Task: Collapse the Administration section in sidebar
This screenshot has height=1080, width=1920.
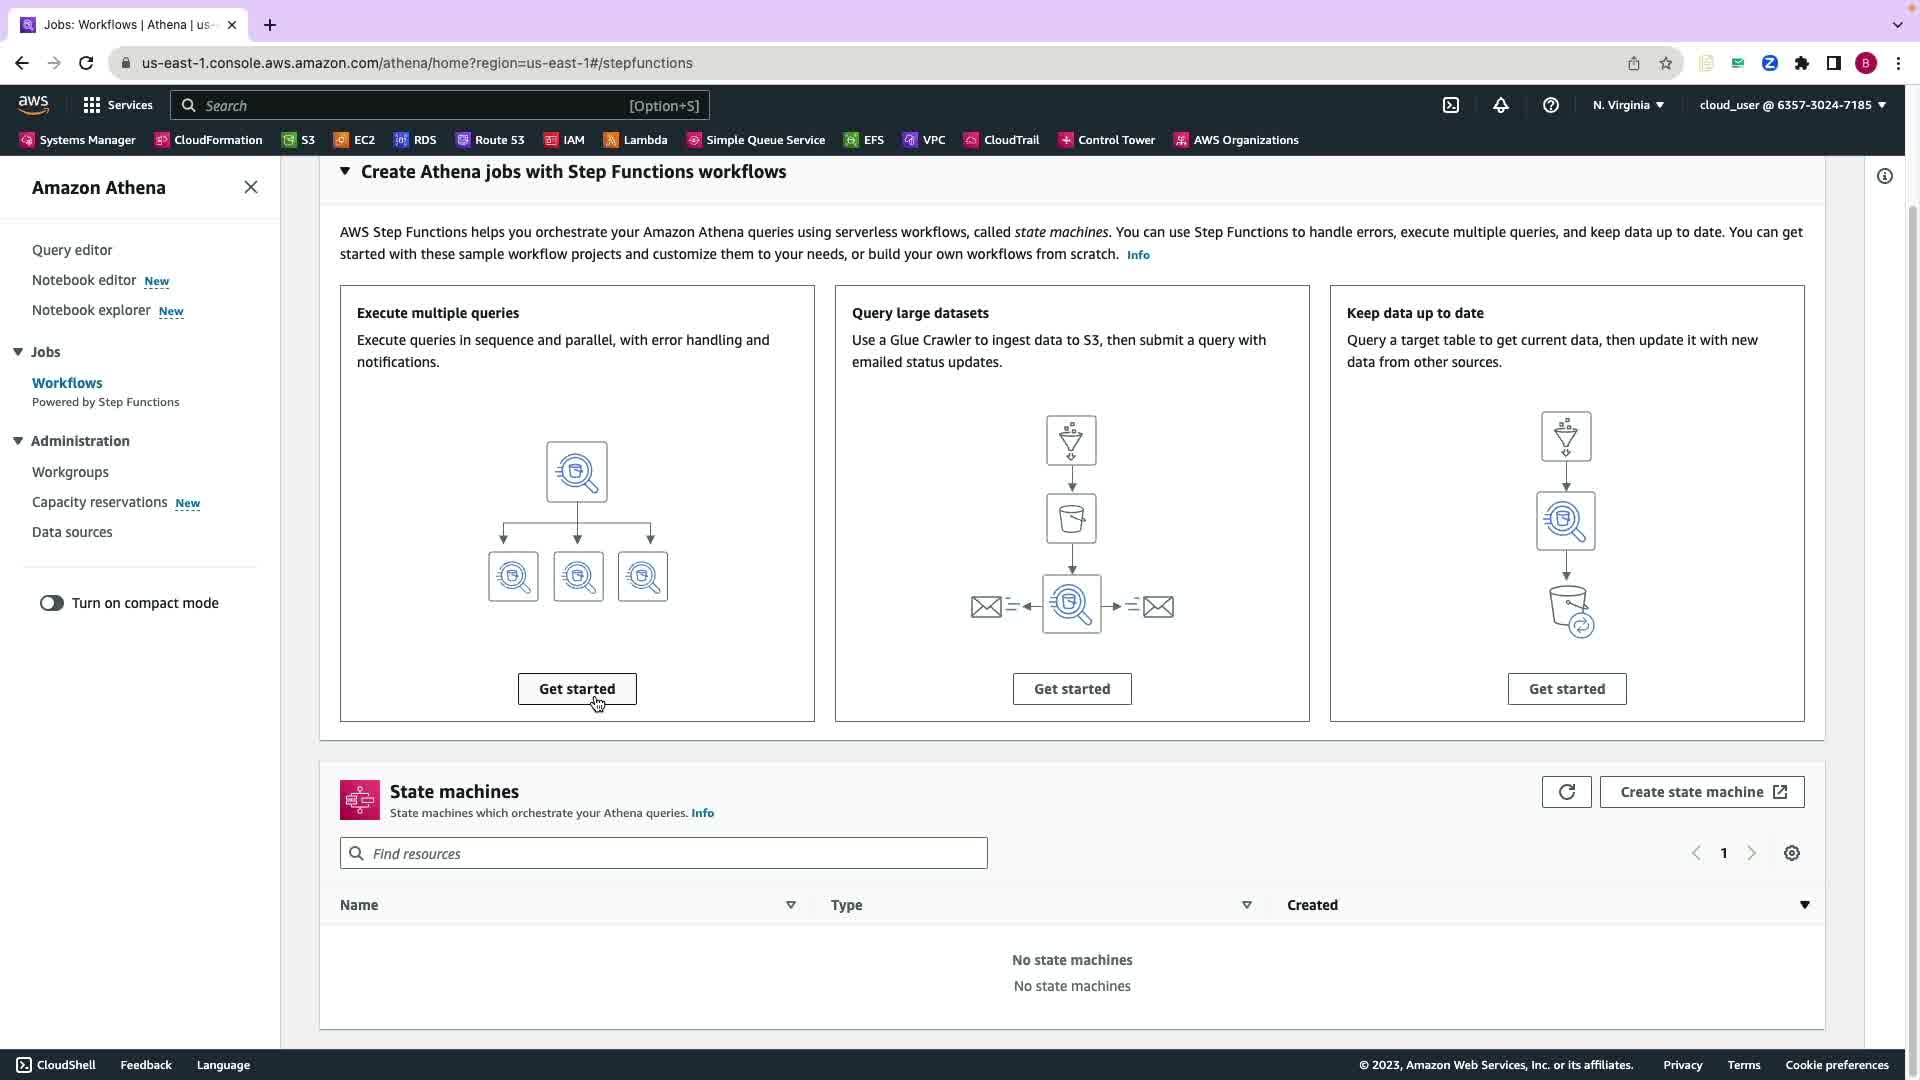Action: point(18,441)
